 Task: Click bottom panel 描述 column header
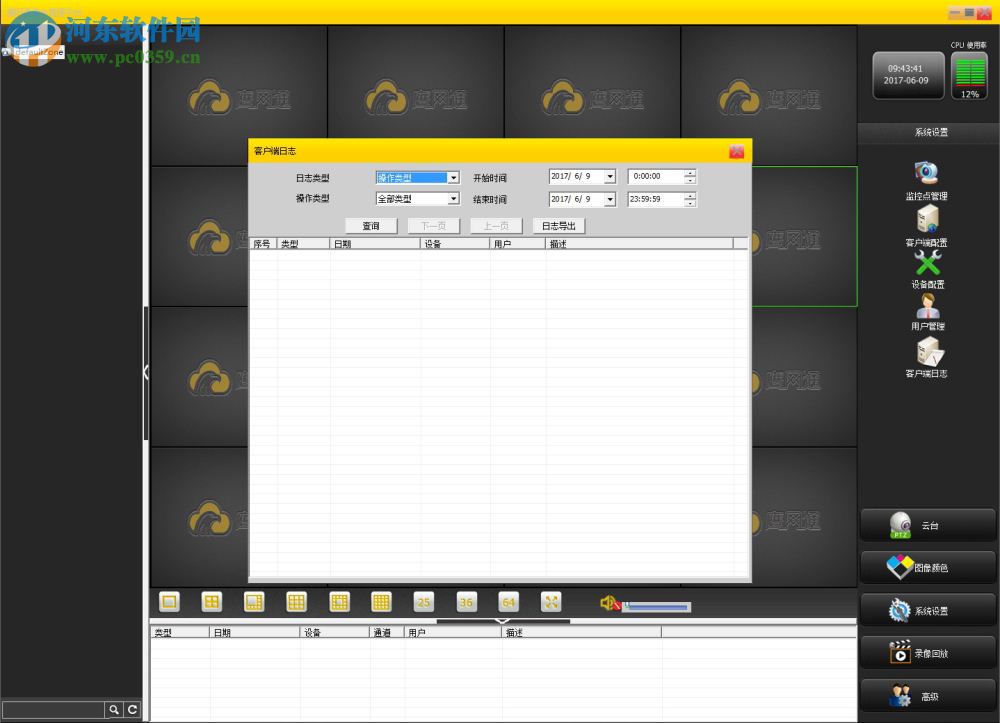582,632
